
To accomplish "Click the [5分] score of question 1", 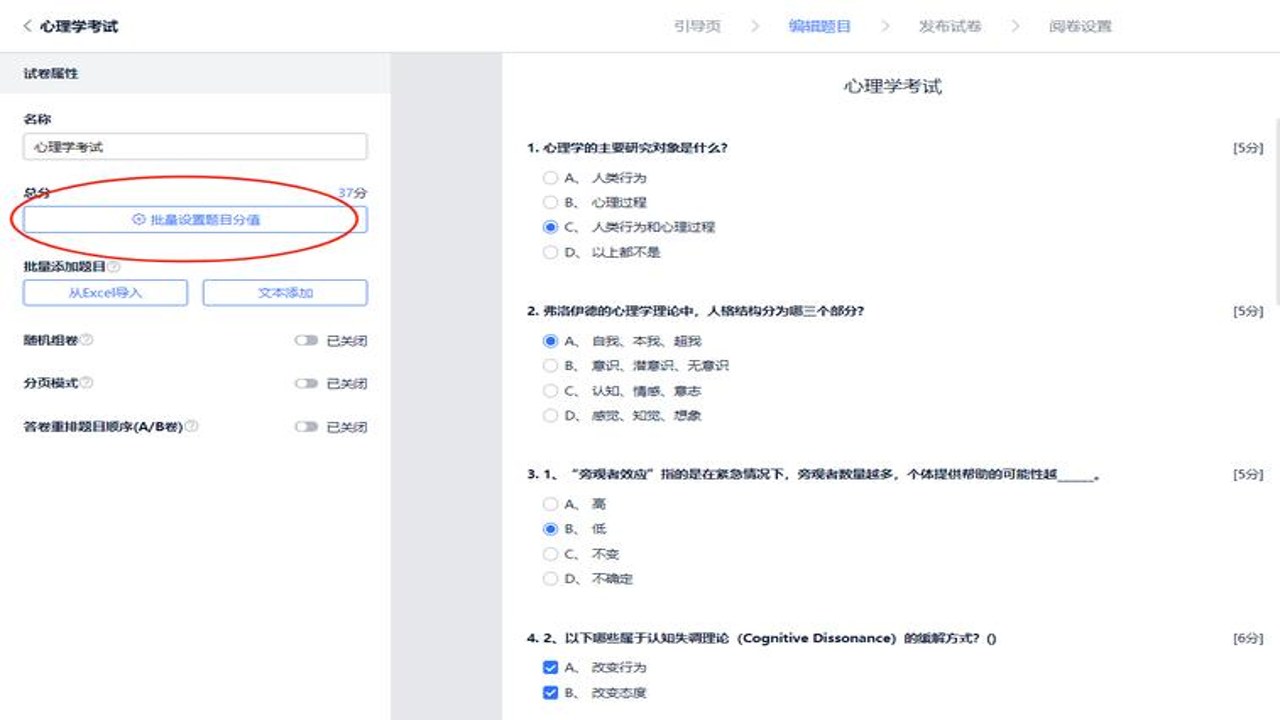I will (x=1248, y=148).
